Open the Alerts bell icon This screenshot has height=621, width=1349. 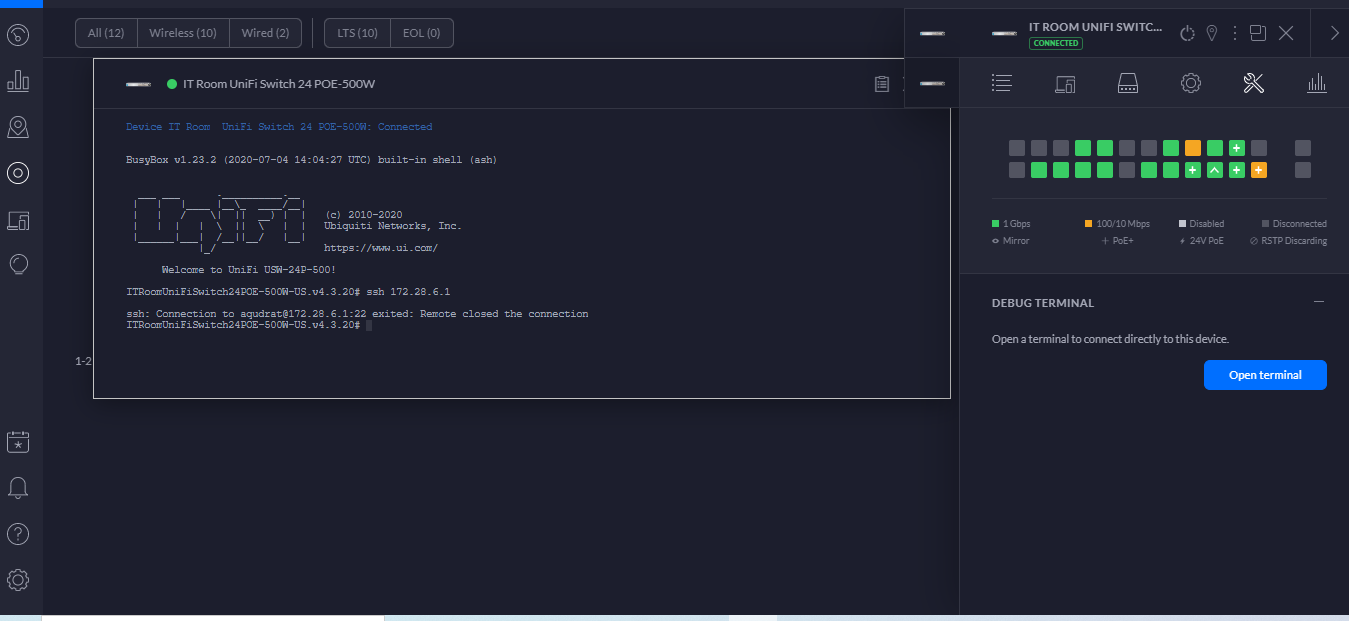point(18,488)
